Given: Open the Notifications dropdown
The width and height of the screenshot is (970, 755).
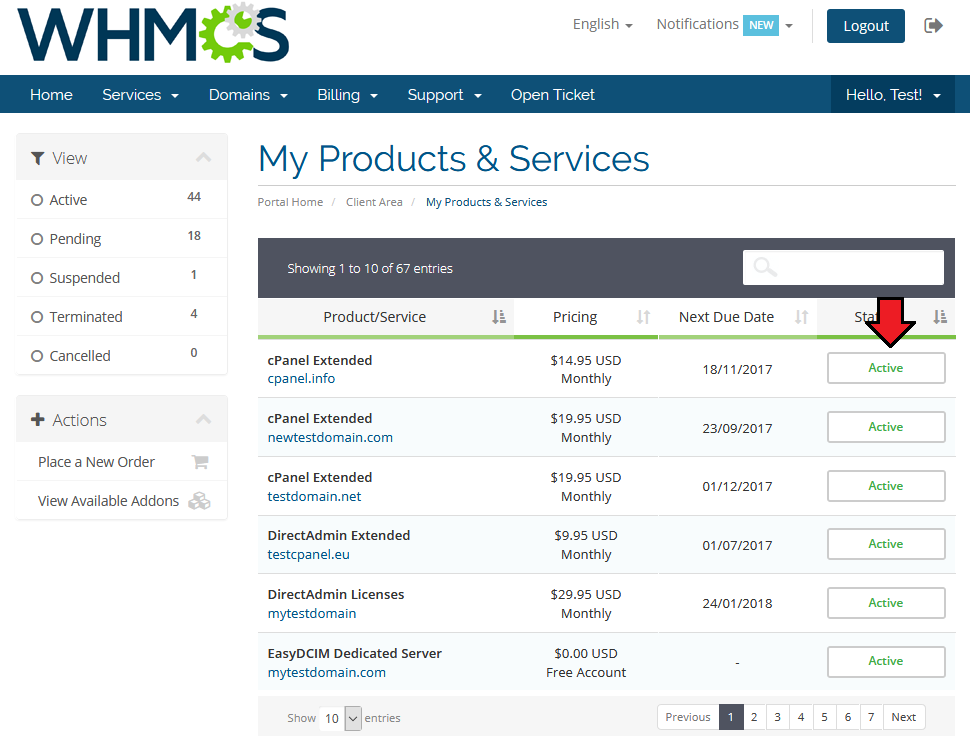Looking at the screenshot, I should pos(724,24).
